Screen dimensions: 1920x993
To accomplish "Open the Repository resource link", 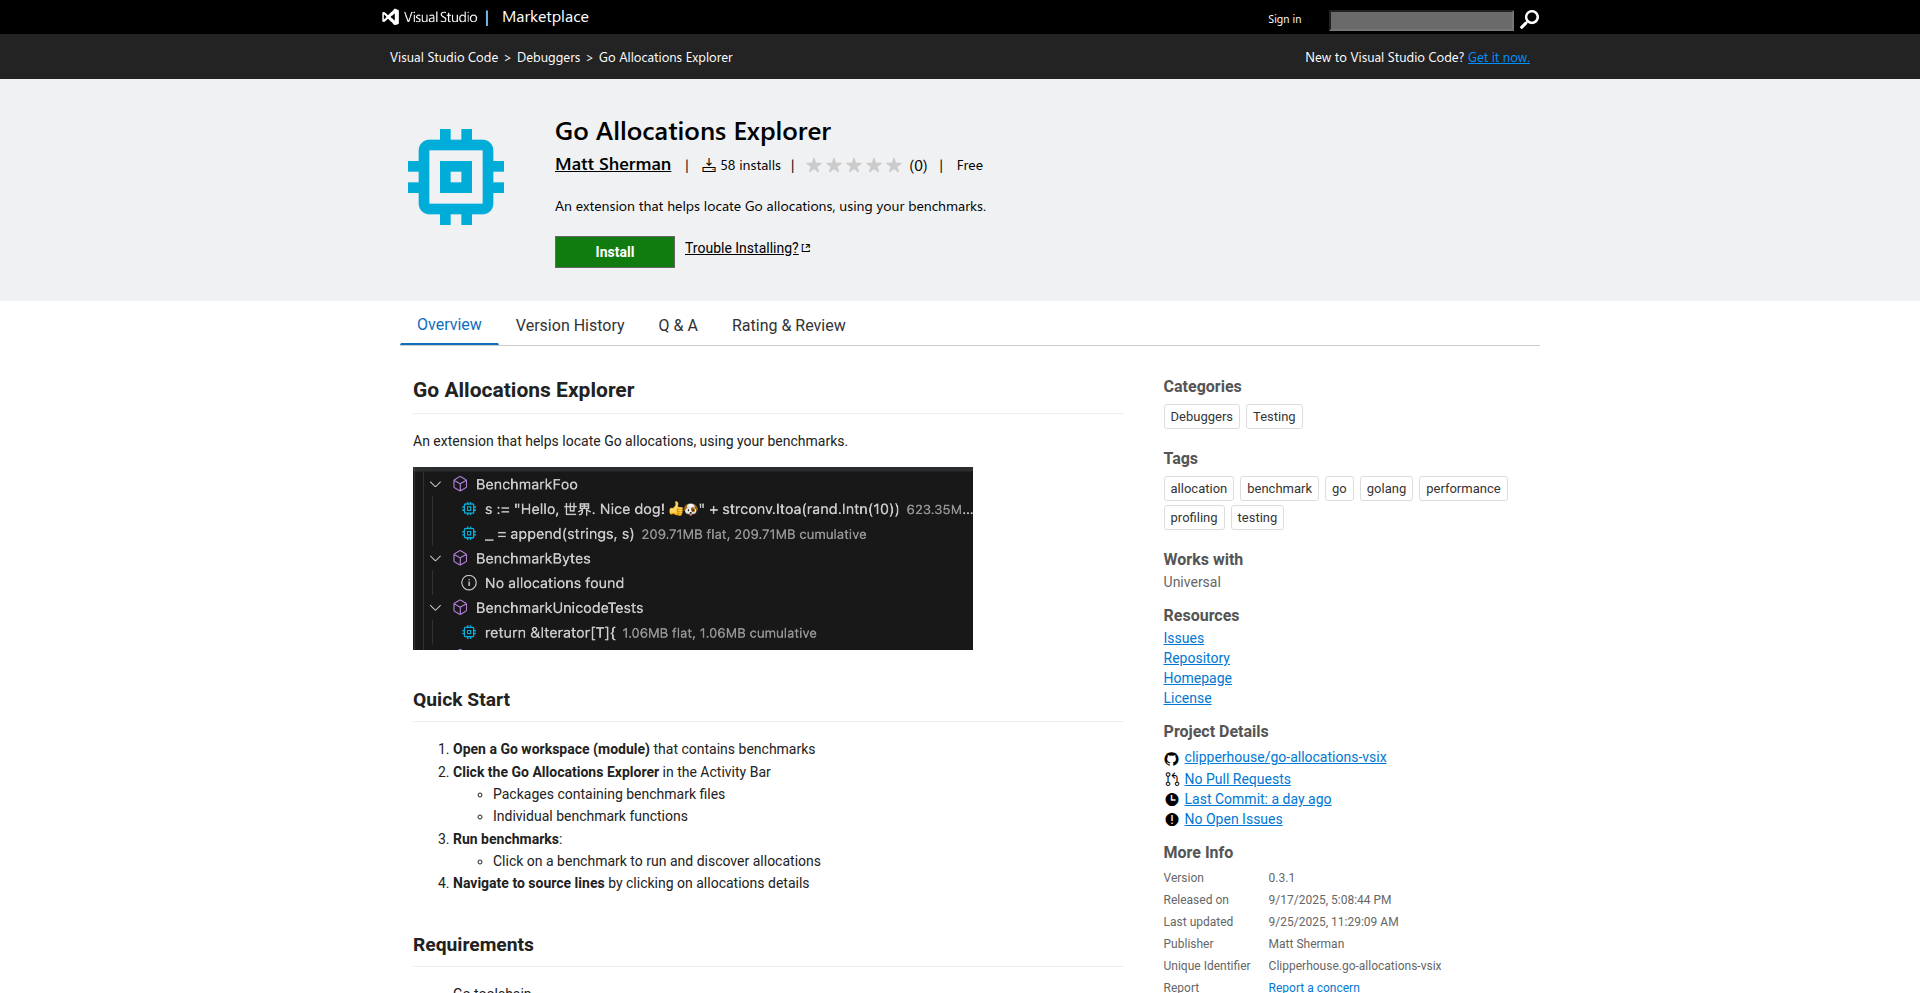I will coord(1196,658).
